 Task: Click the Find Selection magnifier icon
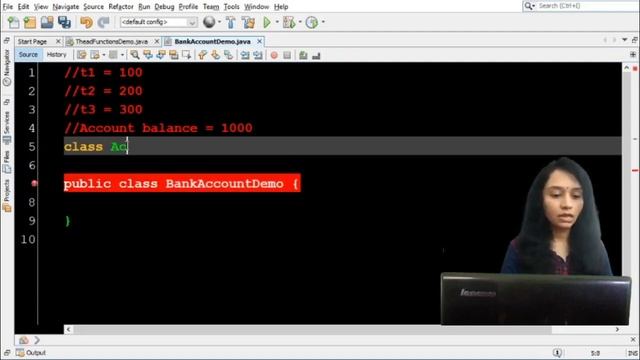[x=135, y=55]
